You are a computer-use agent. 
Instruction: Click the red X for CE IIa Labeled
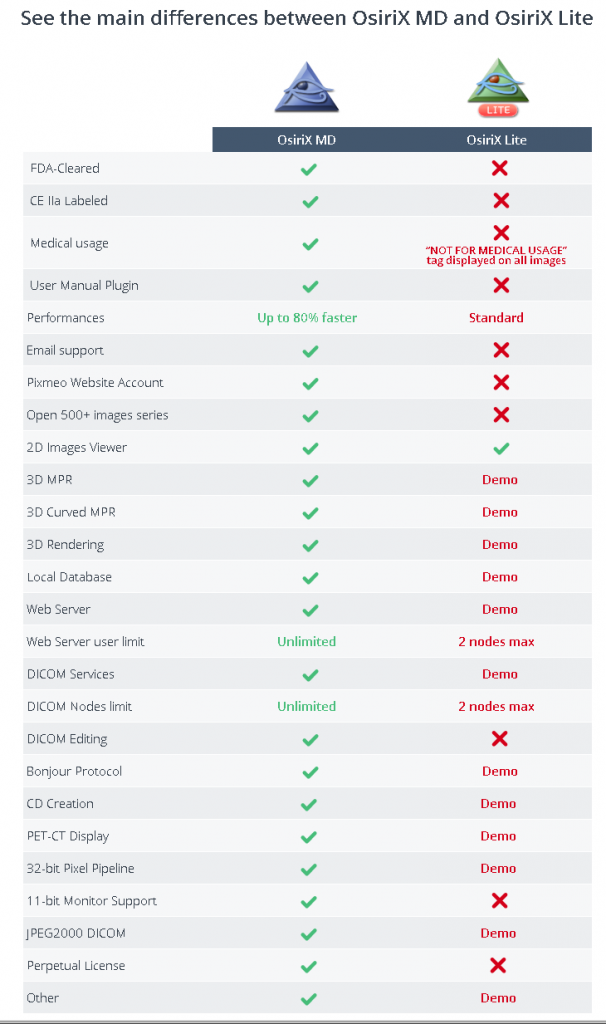pyautogui.click(x=501, y=200)
